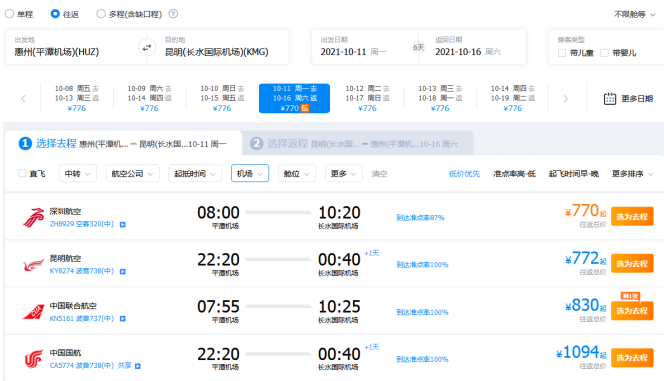Screen dimensions: 664x381
Task: Open calendar icon for more dates
Action: [x=610, y=99]
